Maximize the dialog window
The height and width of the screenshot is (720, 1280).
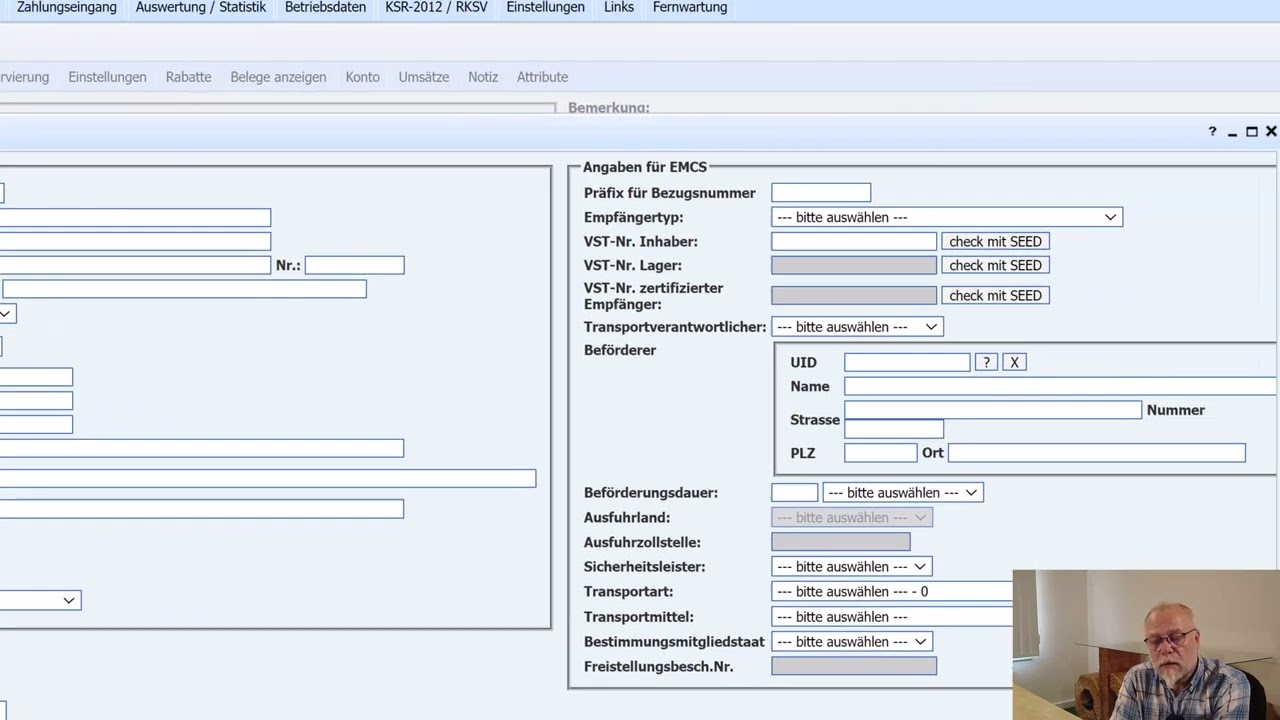point(1251,132)
